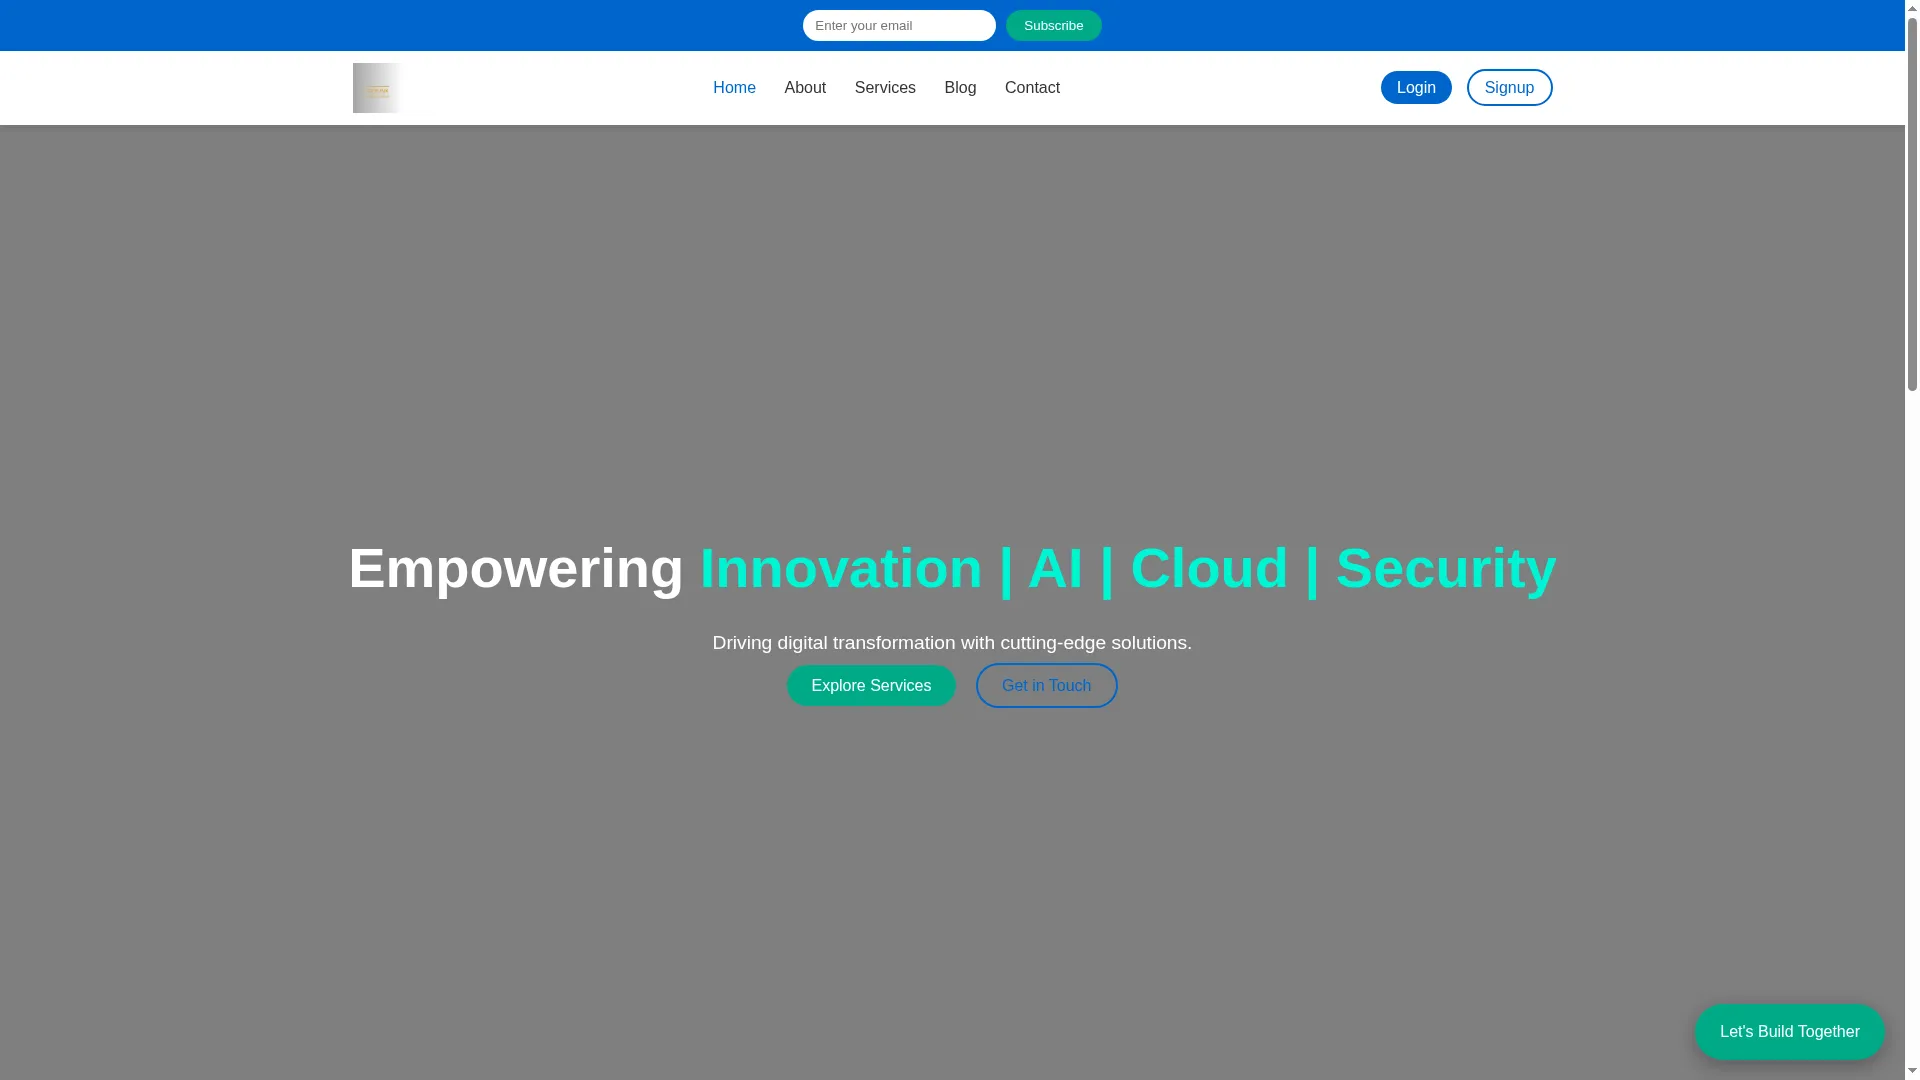Click the company logo in navbar
The height and width of the screenshot is (1080, 1920).
(x=378, y=88)
